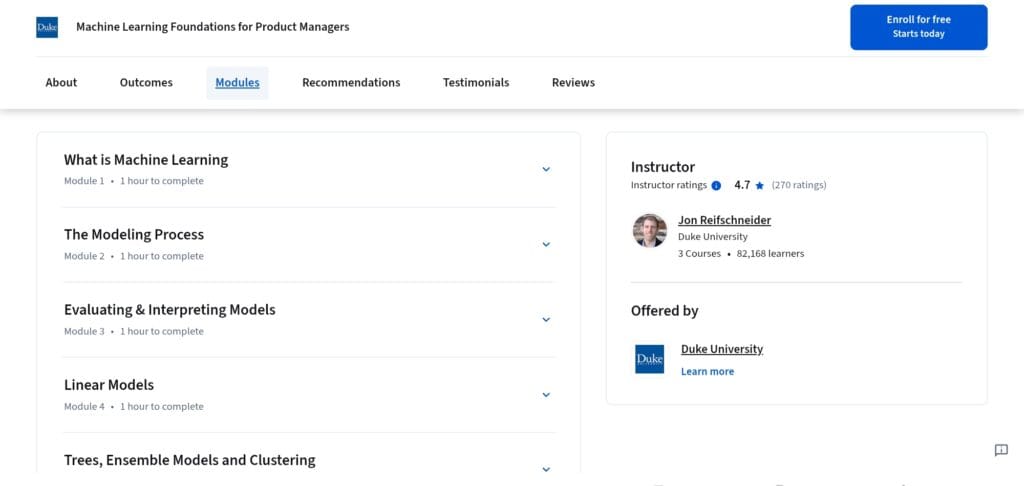The image size is (1024, 486).
Task: Click Learn more link
Action: click(707, 371)
